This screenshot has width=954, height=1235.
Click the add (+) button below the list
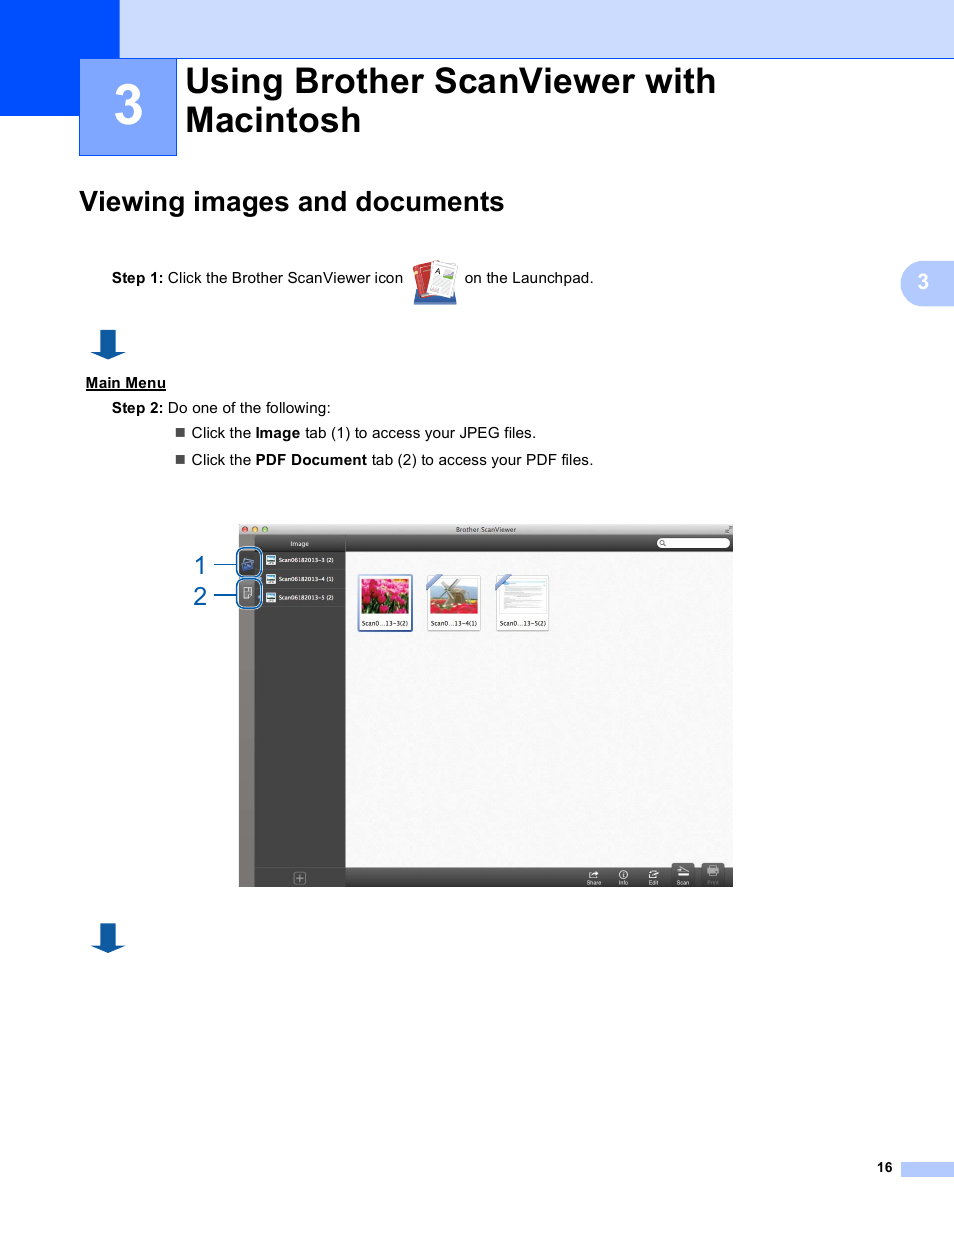point(300,878)
